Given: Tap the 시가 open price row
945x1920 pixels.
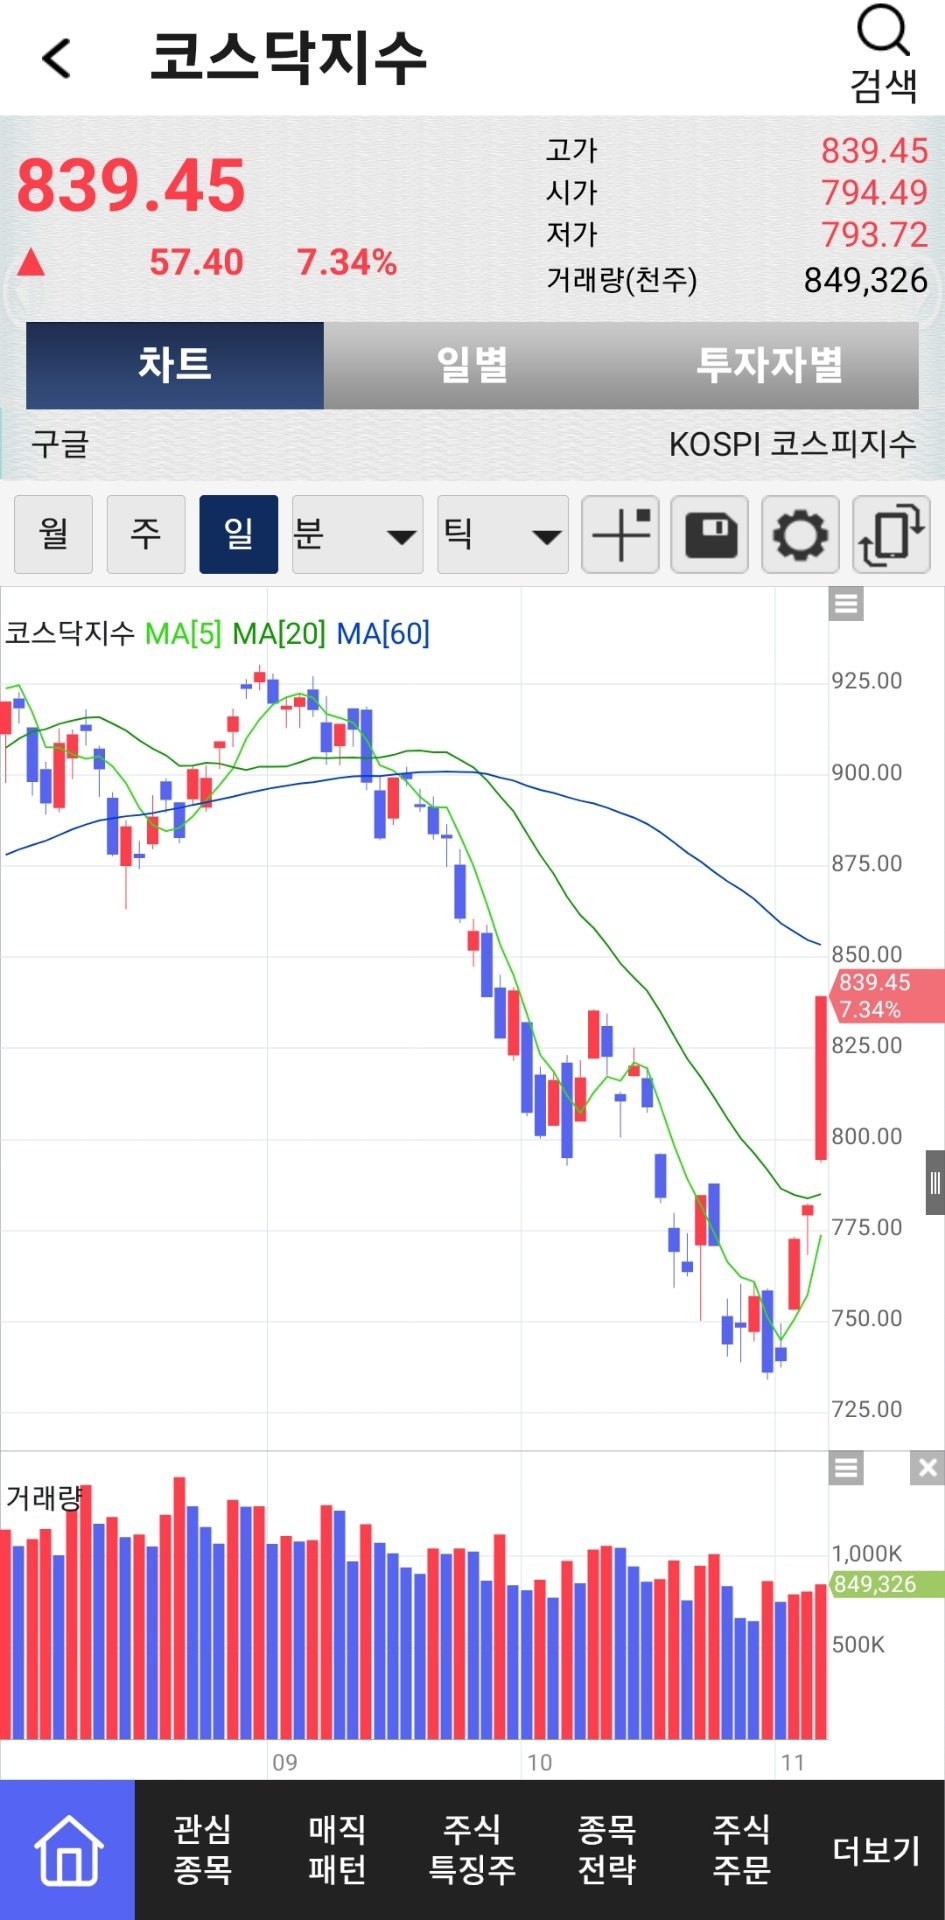Looking at the screenshot, I should [737, 192].
